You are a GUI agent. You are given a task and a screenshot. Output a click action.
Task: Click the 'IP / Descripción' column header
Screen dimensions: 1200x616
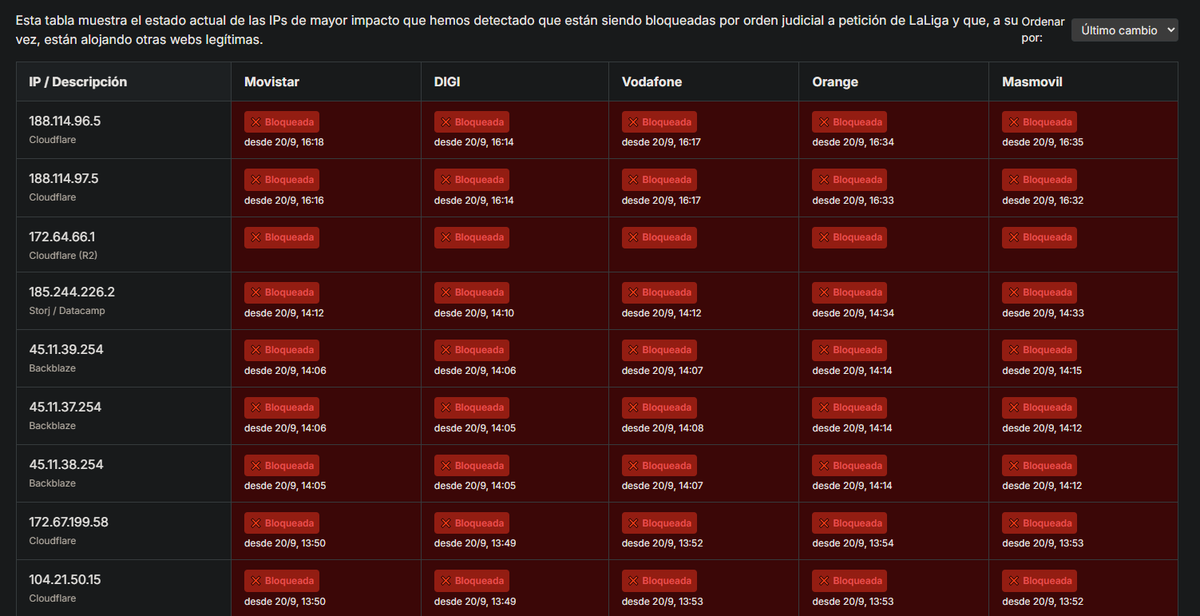click(78, 82)
